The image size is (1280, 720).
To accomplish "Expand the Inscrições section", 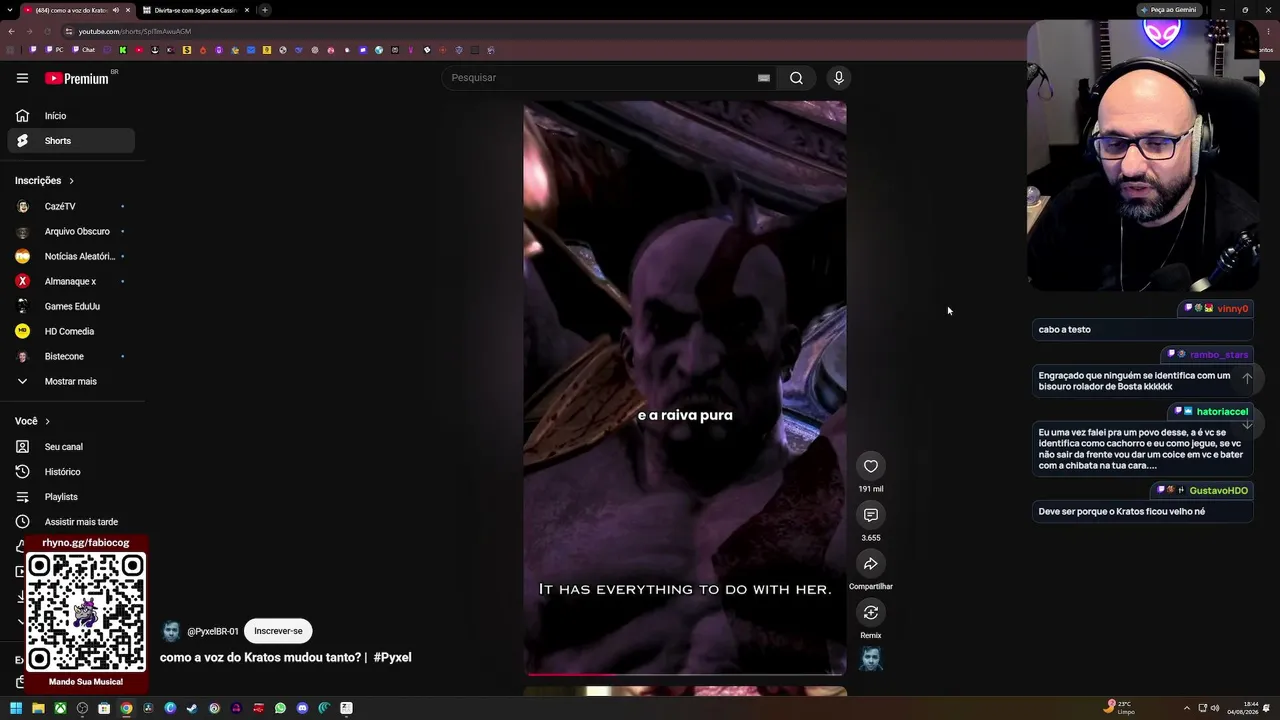I will [x=45, y=181].
